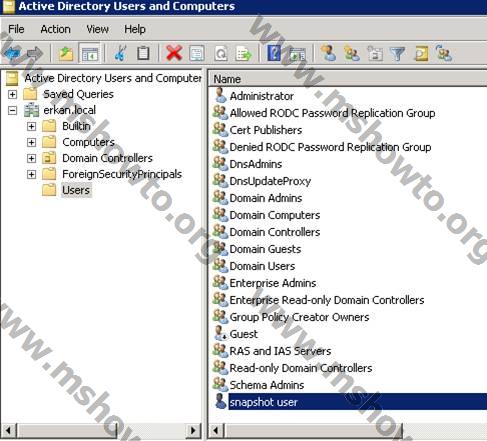Expand the Builtin container
Image resolution: width=487 pixels, height=441 pixels.
[x=31, y=126]
